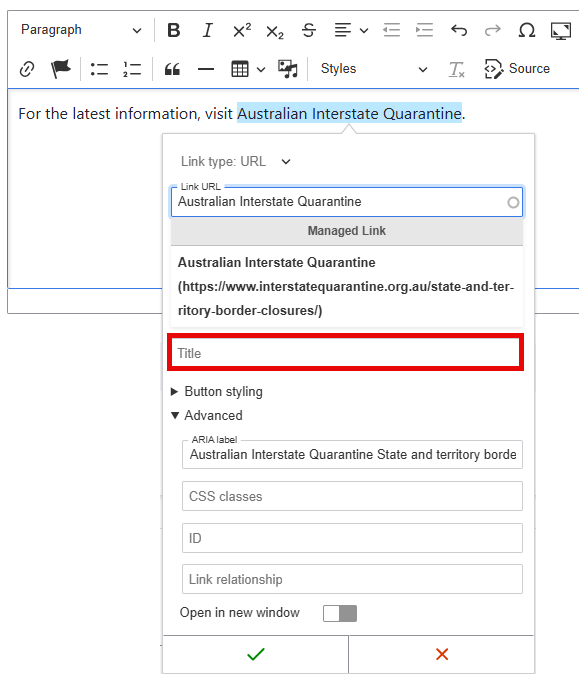This screenshot has width=579, height=681.
Task: Apply strikethrough formatting
Action: click(309, 30)
